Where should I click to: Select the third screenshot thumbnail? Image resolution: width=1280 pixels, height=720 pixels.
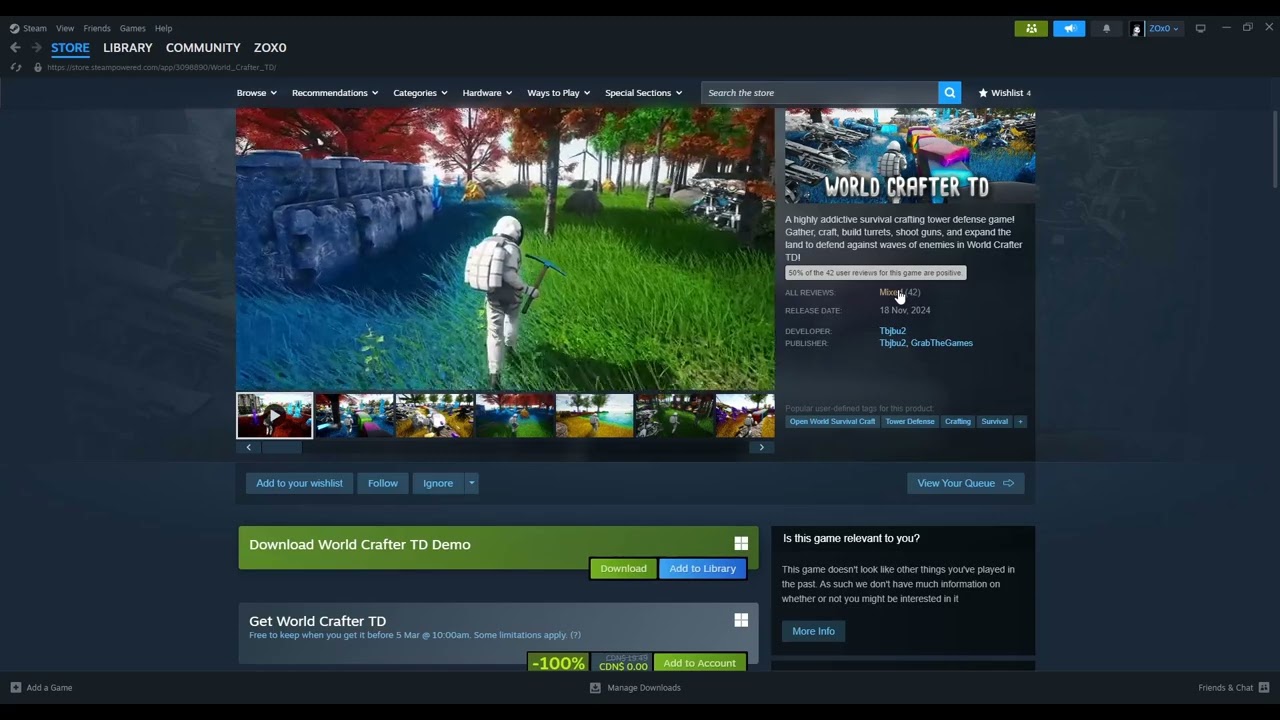click(434, 415)
